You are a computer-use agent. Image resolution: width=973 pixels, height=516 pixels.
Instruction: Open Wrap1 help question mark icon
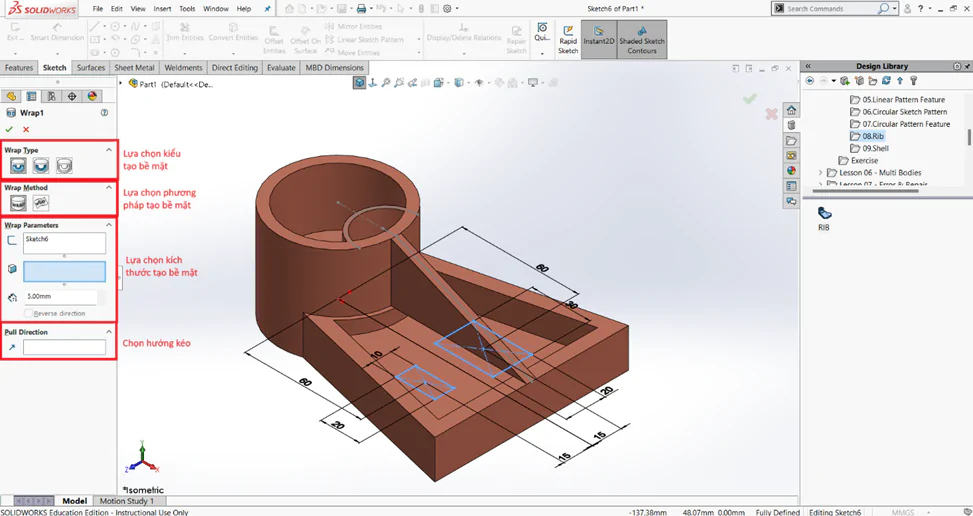(104, 113)
